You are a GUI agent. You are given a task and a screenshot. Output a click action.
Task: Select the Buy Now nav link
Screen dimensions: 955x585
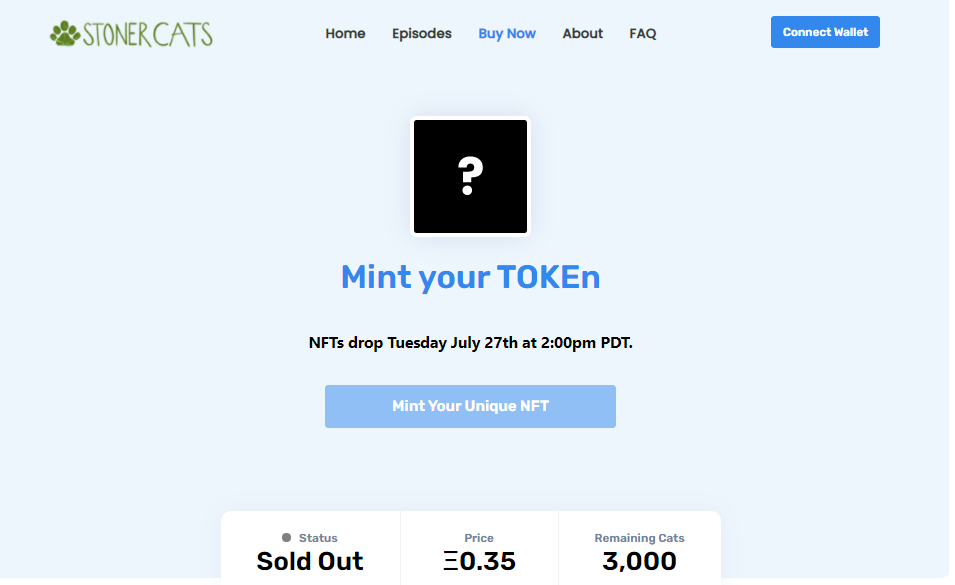tap(507, 33)
